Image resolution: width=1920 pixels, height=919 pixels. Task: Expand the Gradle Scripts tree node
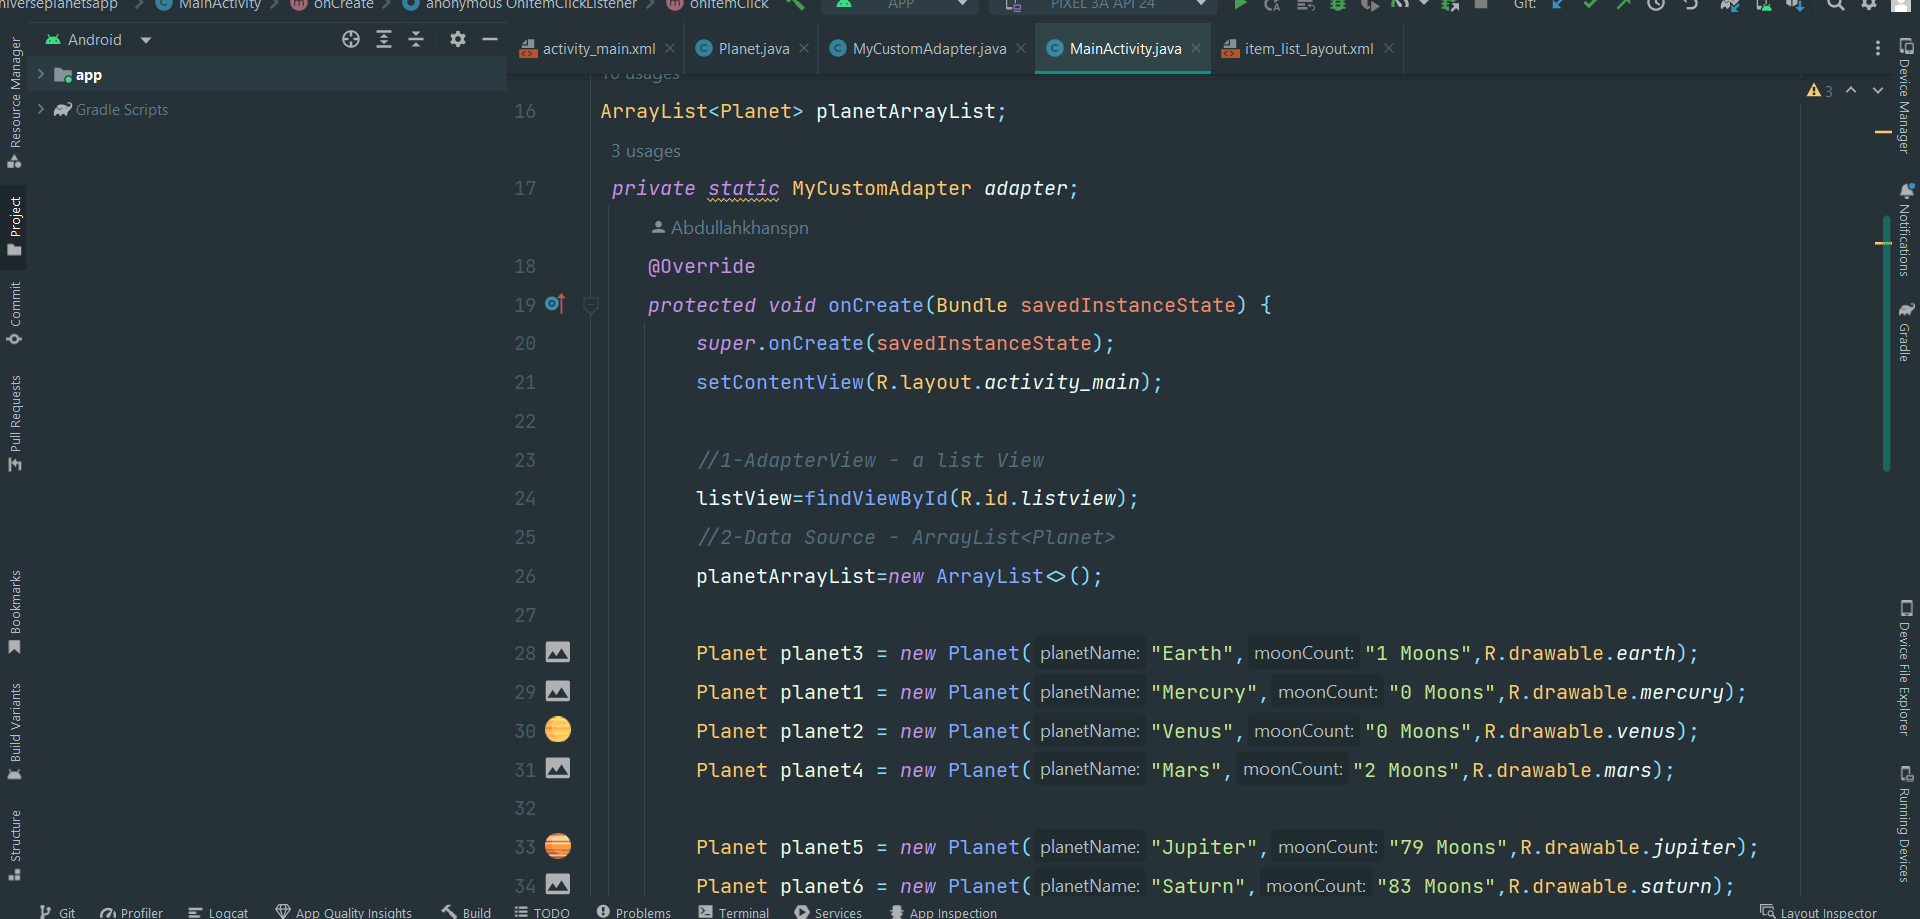(x=40, y=110)
